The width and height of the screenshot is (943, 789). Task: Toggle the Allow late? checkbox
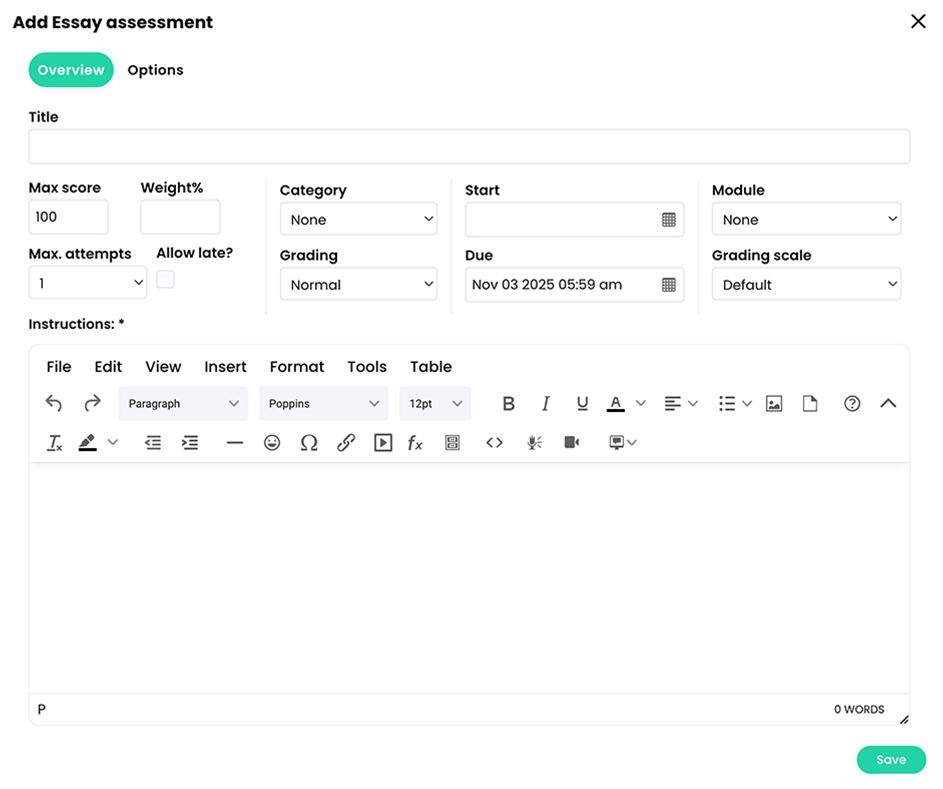point(164,279)
